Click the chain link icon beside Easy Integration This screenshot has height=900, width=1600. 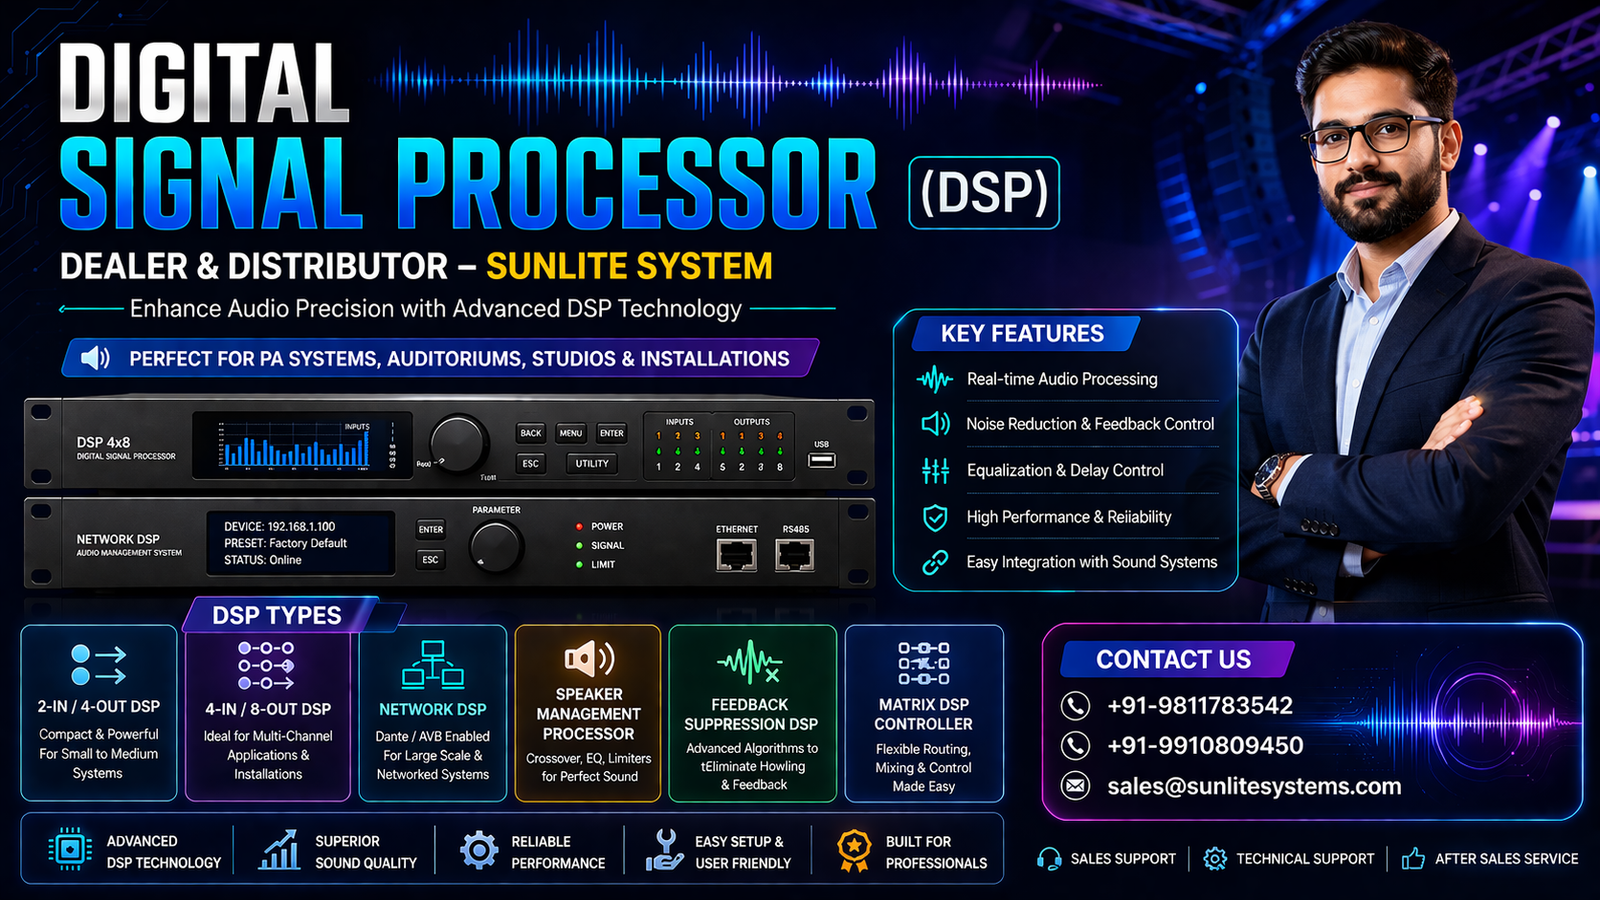click(935, 562)
